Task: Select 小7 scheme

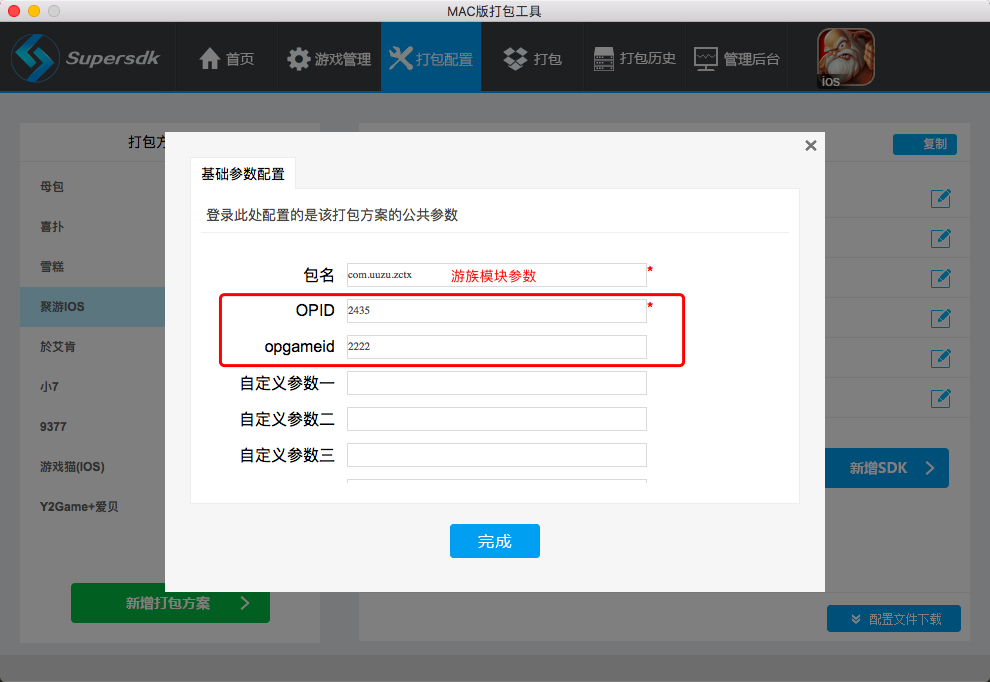Action: (92, 386)
